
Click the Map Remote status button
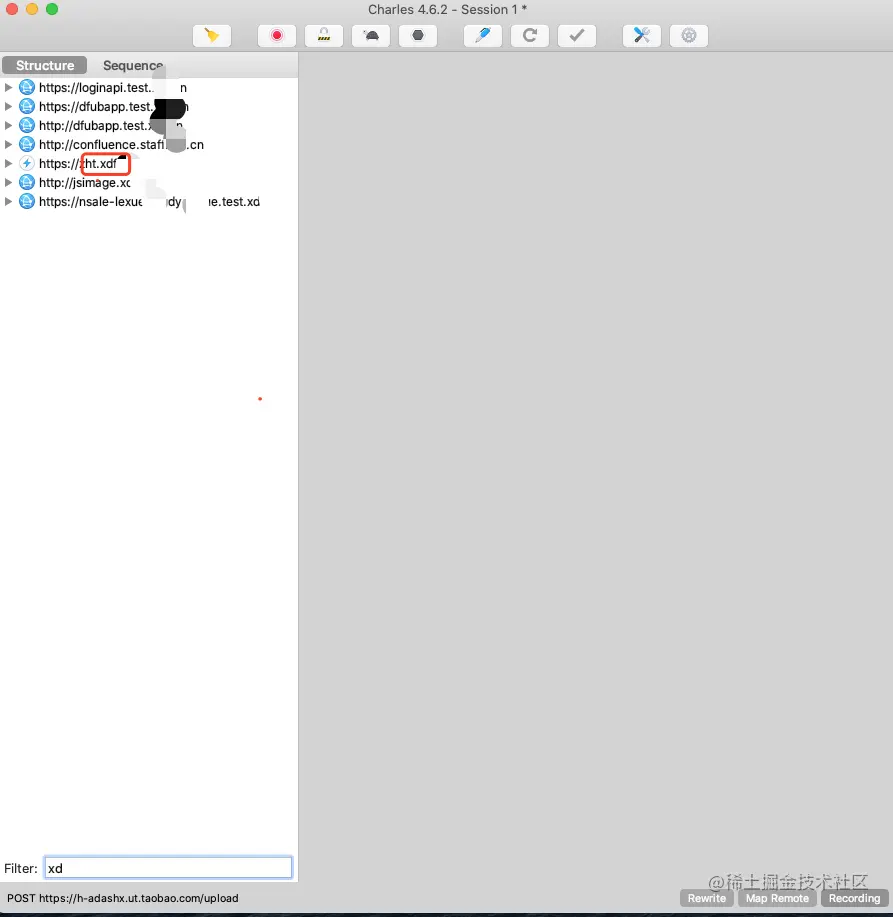777,898
